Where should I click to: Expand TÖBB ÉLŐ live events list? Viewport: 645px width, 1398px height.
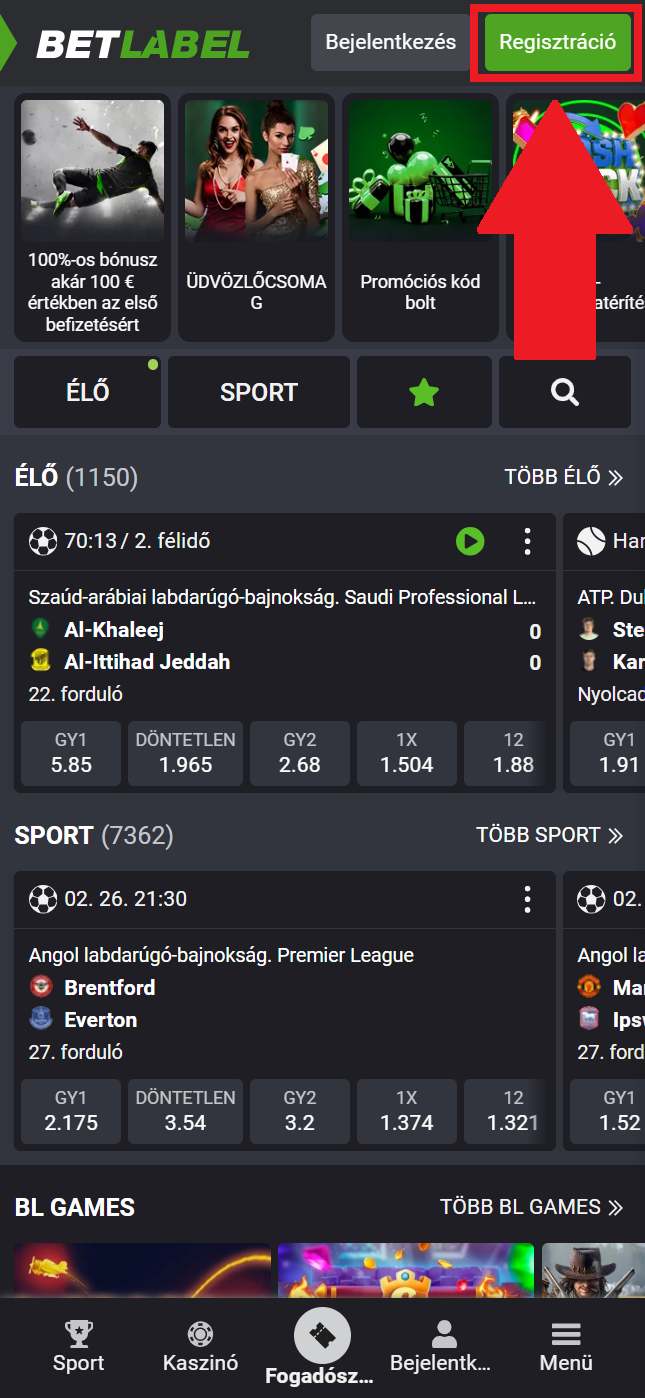point(563,477)
